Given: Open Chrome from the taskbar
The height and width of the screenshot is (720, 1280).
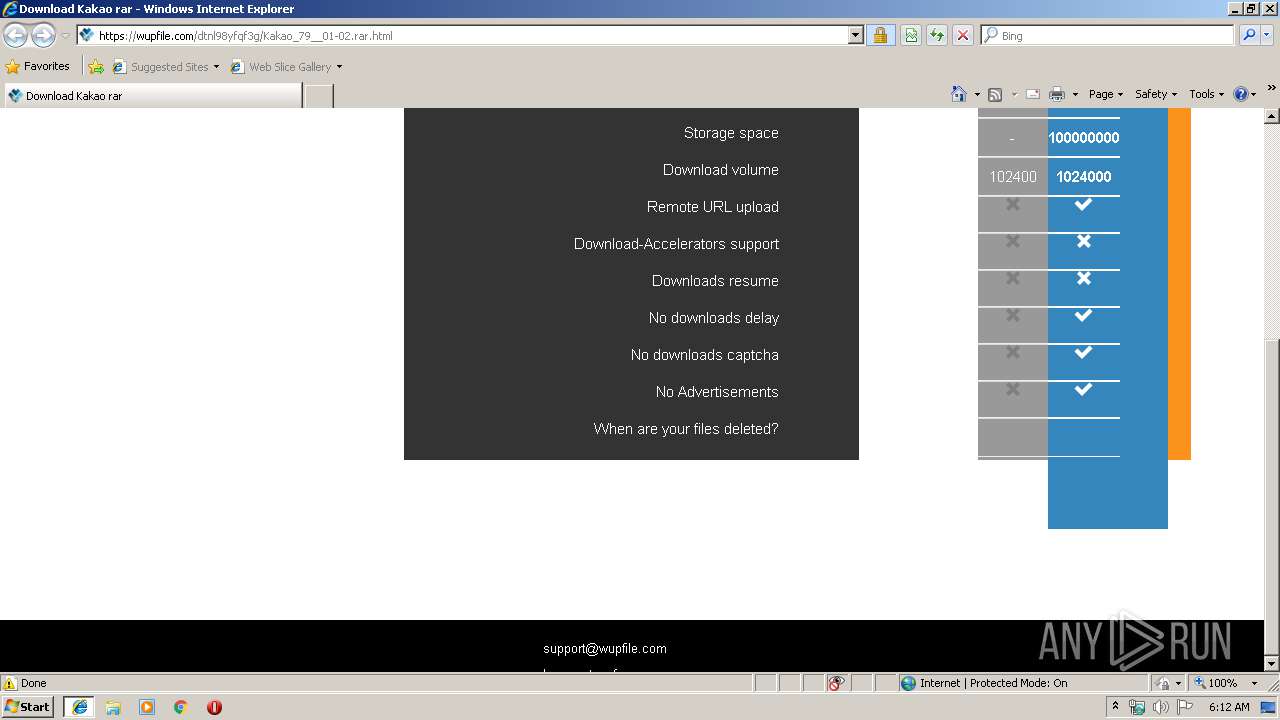Looking at the screenshot, I should [x=181, y=707].
